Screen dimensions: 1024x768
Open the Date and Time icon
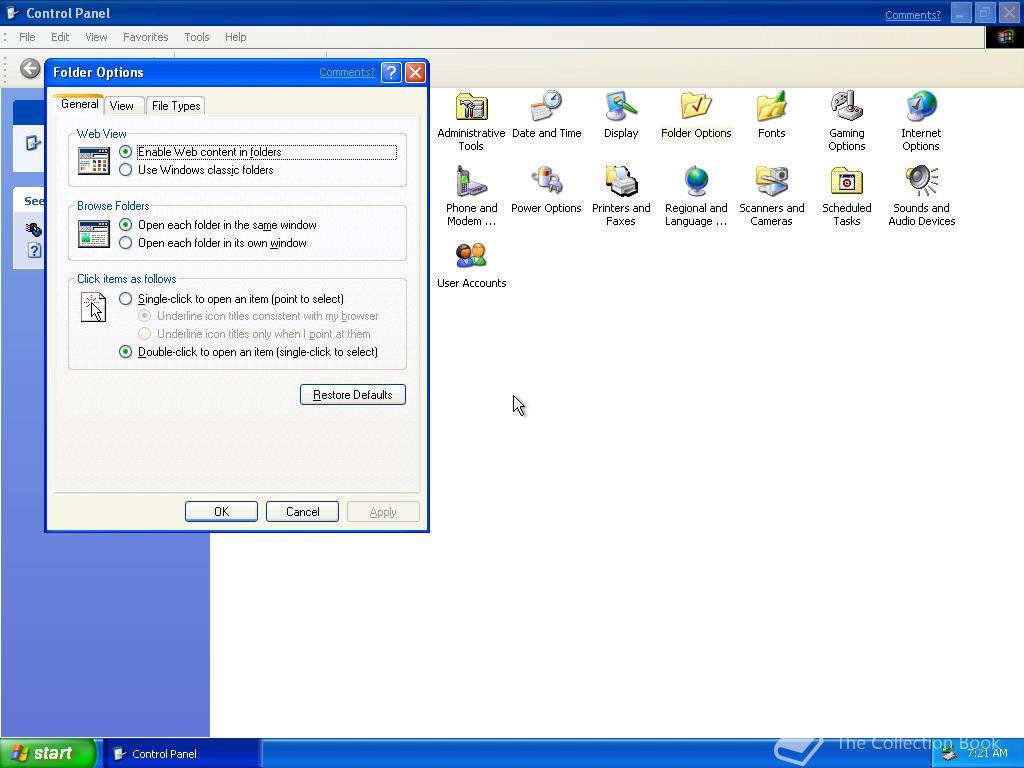[x=547, y=115]
